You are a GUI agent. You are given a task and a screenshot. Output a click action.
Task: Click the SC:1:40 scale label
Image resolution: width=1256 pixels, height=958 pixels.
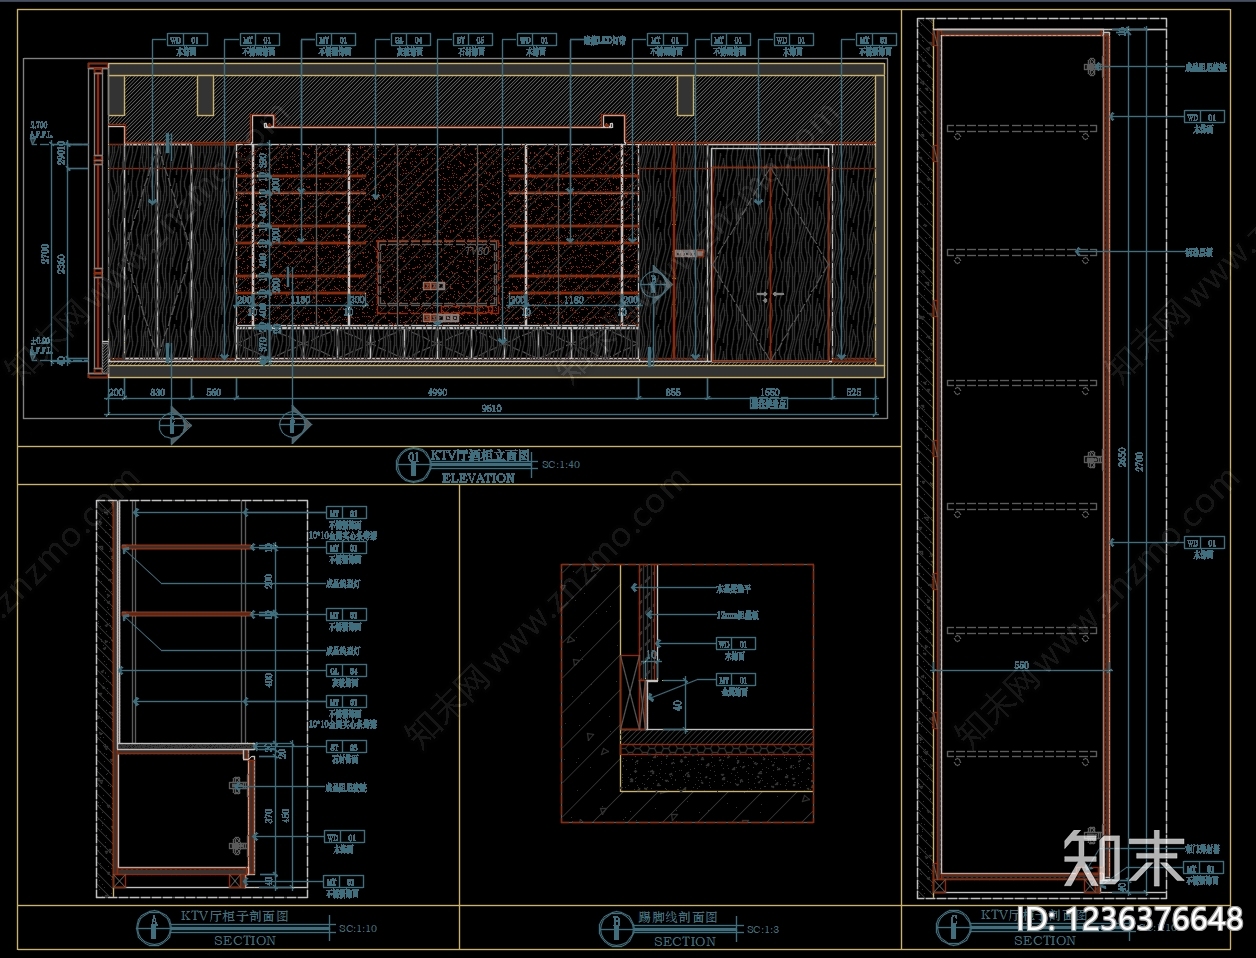point(561,465)
